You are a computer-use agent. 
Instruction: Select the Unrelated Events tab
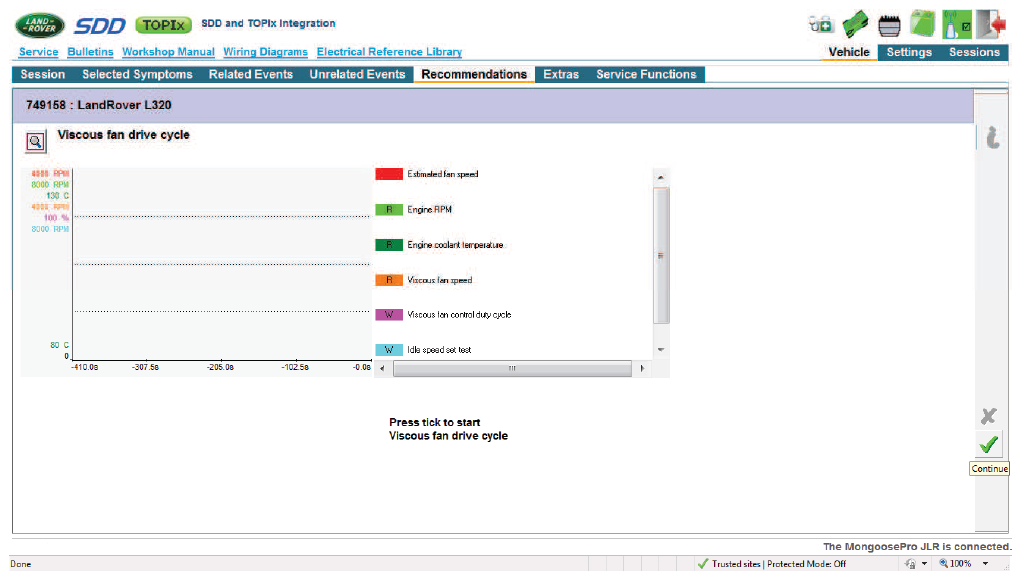click(x=357, y=74)
